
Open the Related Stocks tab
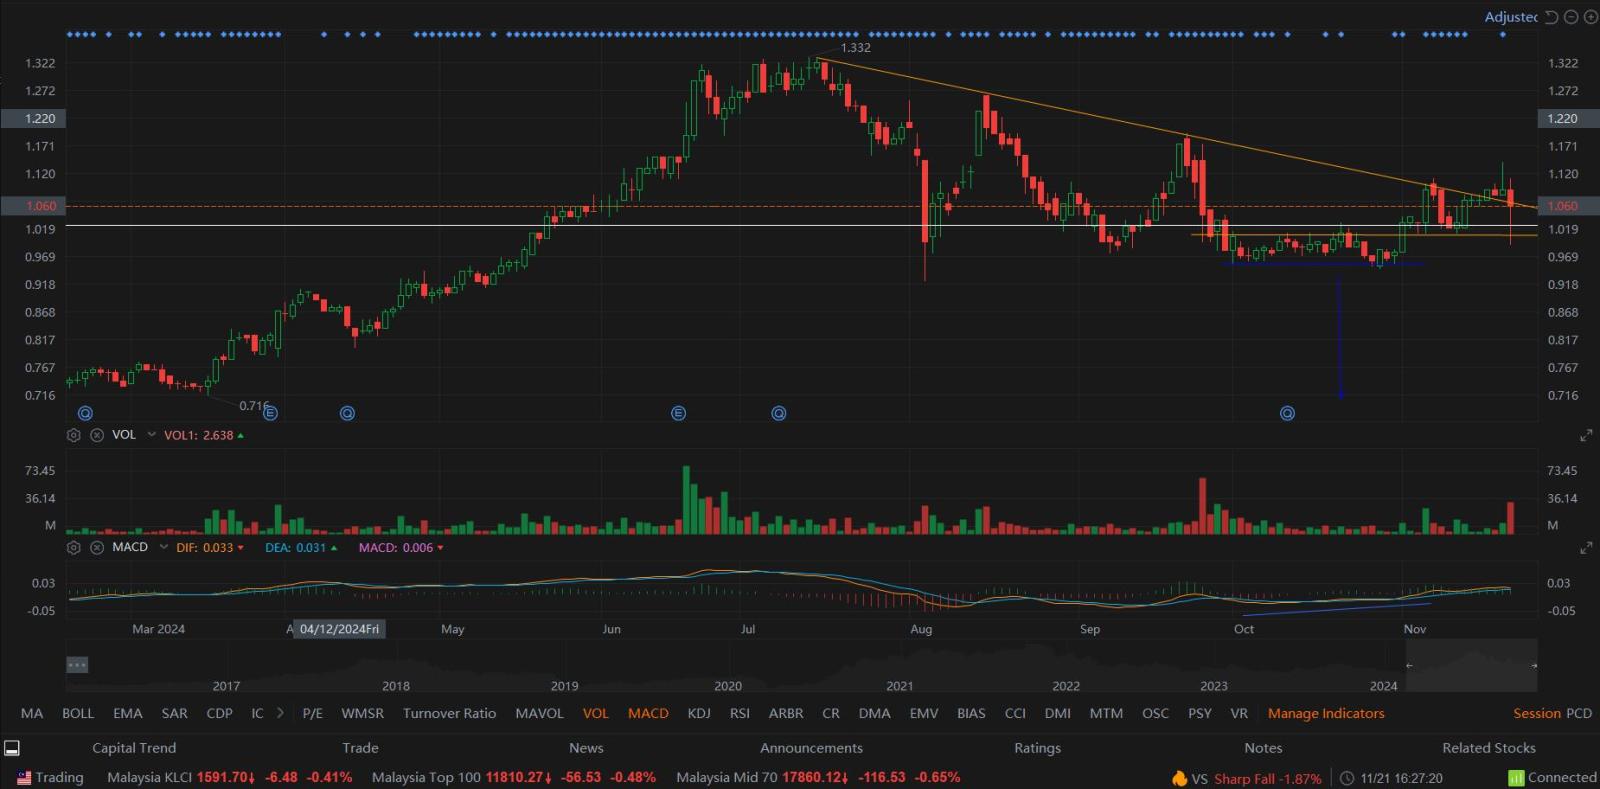point(1489,748)
